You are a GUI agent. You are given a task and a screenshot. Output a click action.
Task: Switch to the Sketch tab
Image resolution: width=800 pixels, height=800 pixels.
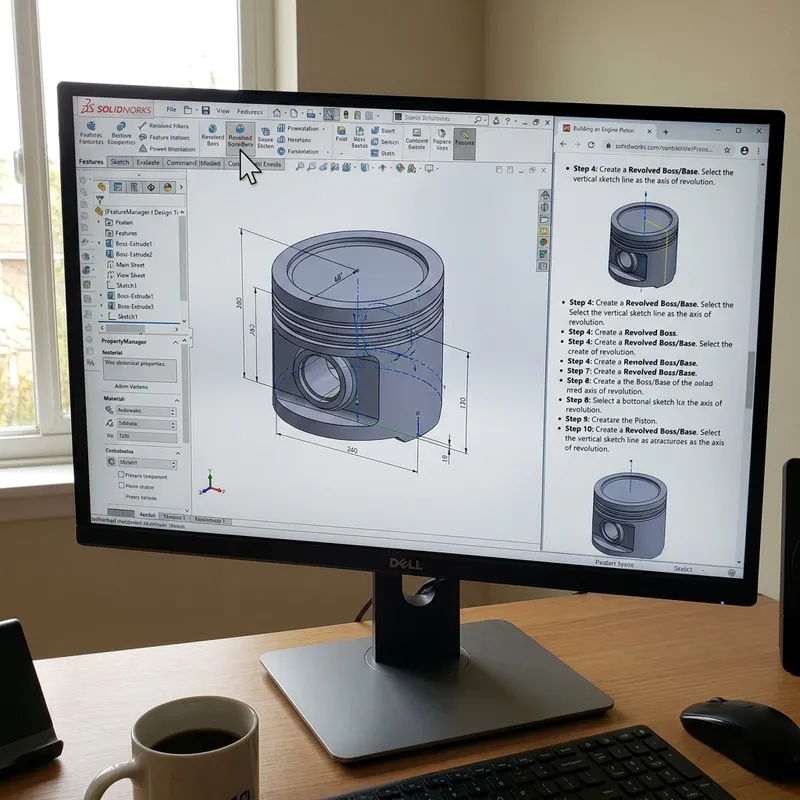(119, 162)
